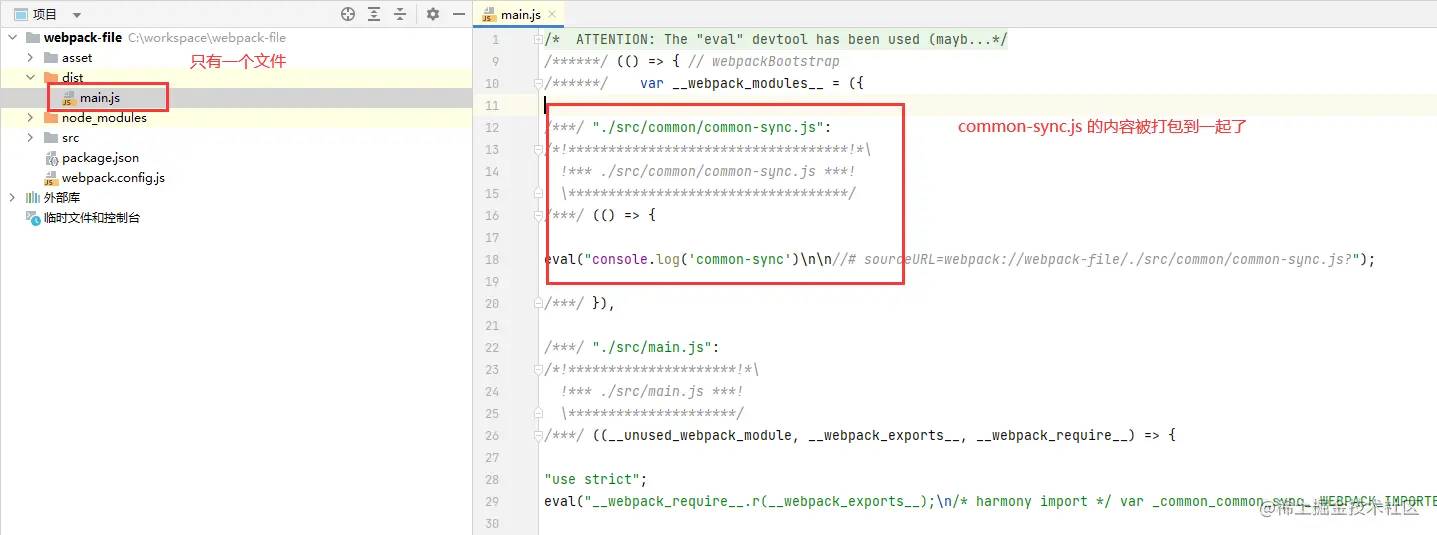
Task: Click line number 22 in gutter
Action: 490,348
